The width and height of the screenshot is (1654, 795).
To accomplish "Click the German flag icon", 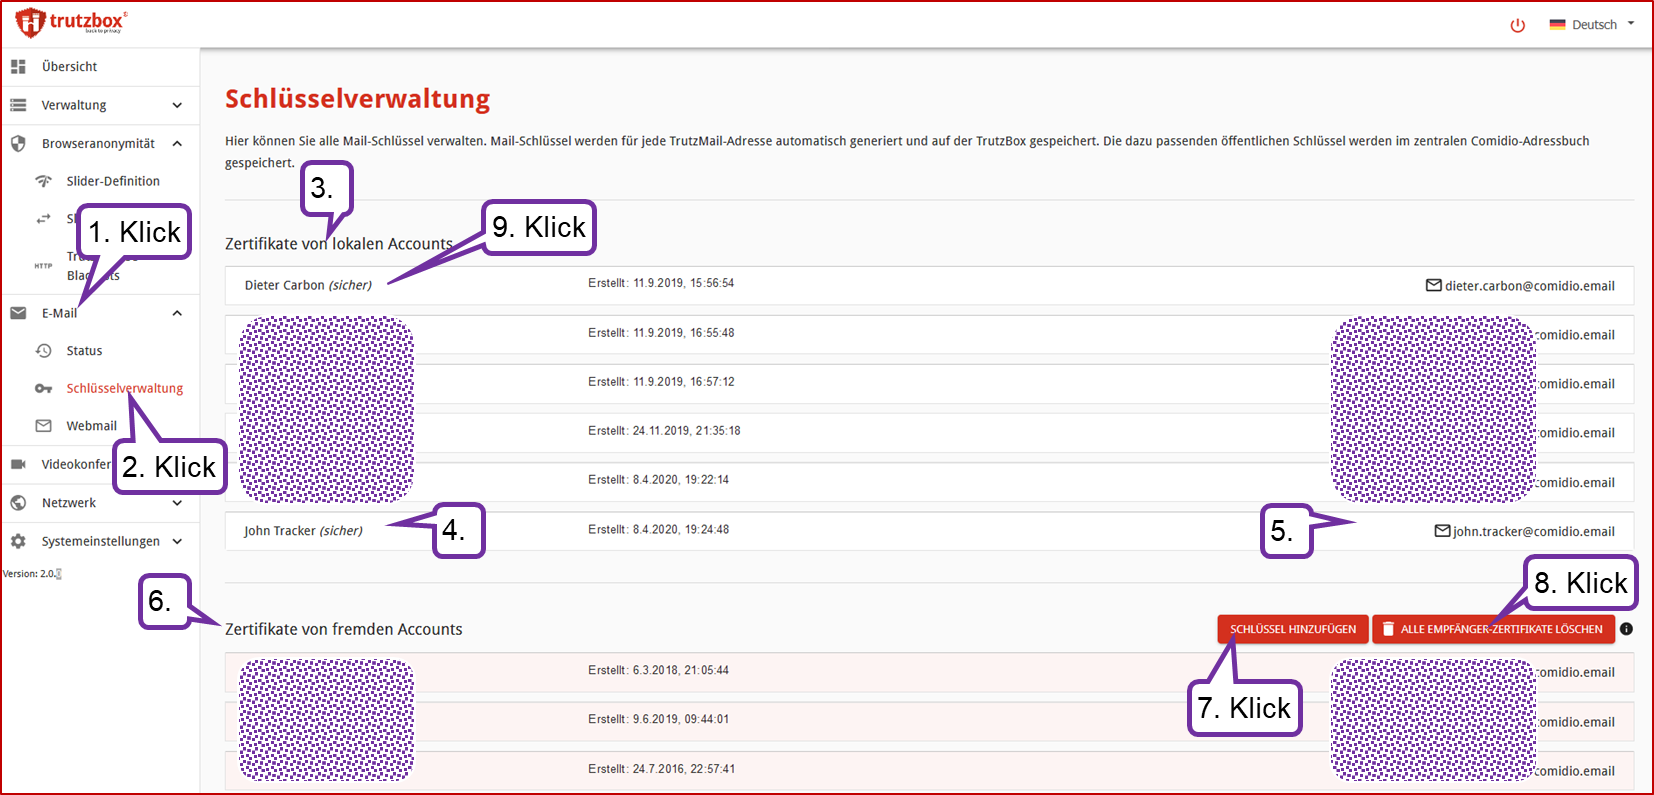I will click(1557, 25).
